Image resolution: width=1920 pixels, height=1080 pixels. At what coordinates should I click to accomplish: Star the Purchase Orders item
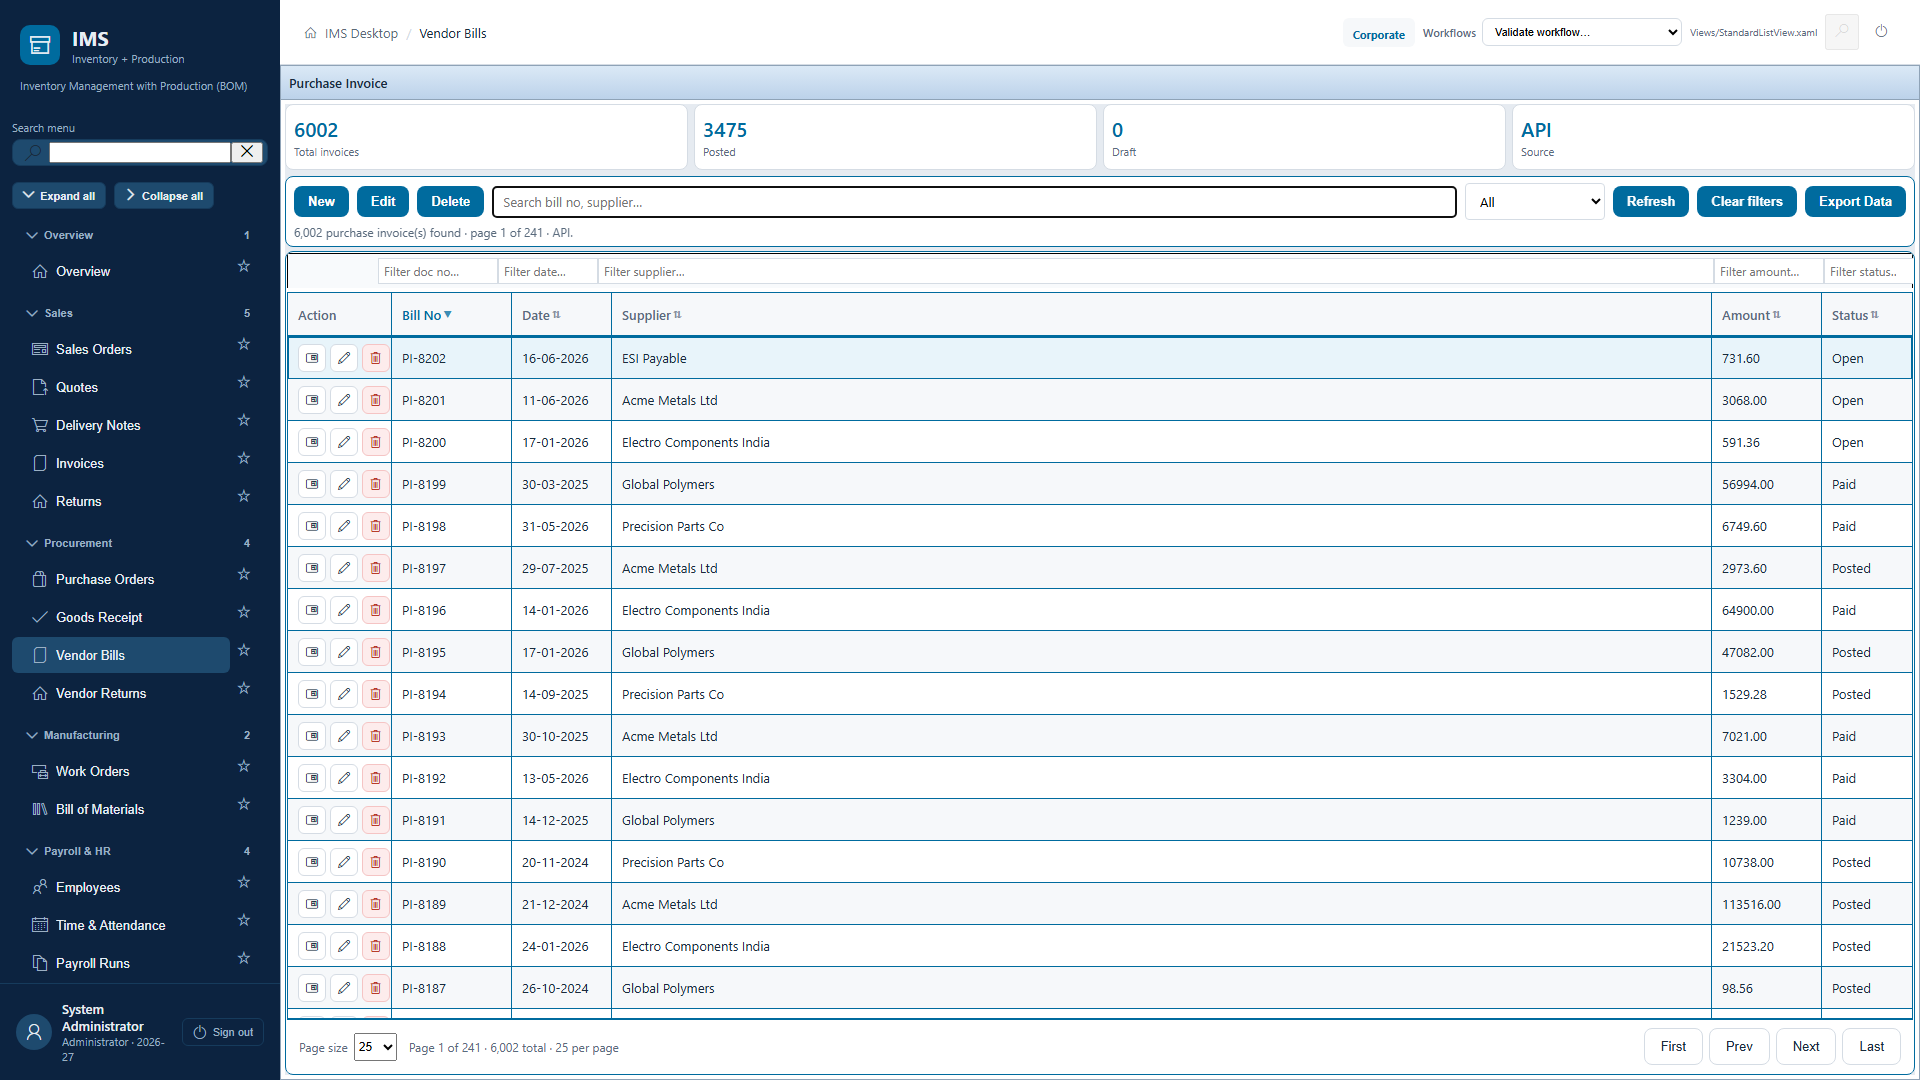[x=243, y=575]
